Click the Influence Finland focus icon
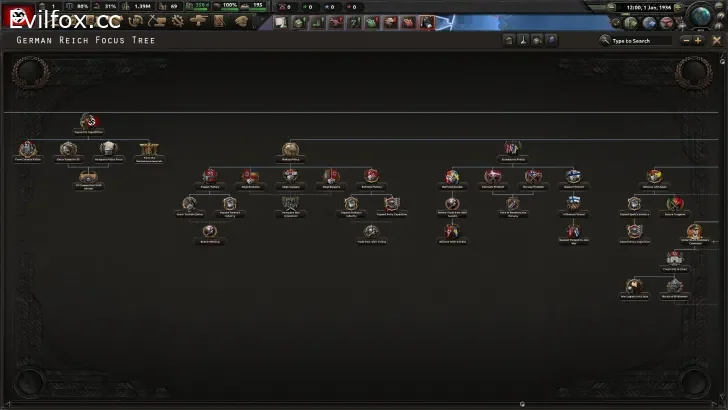Image resolution: width=728 pixels, height=410 pixels. (x=573, y=204)
